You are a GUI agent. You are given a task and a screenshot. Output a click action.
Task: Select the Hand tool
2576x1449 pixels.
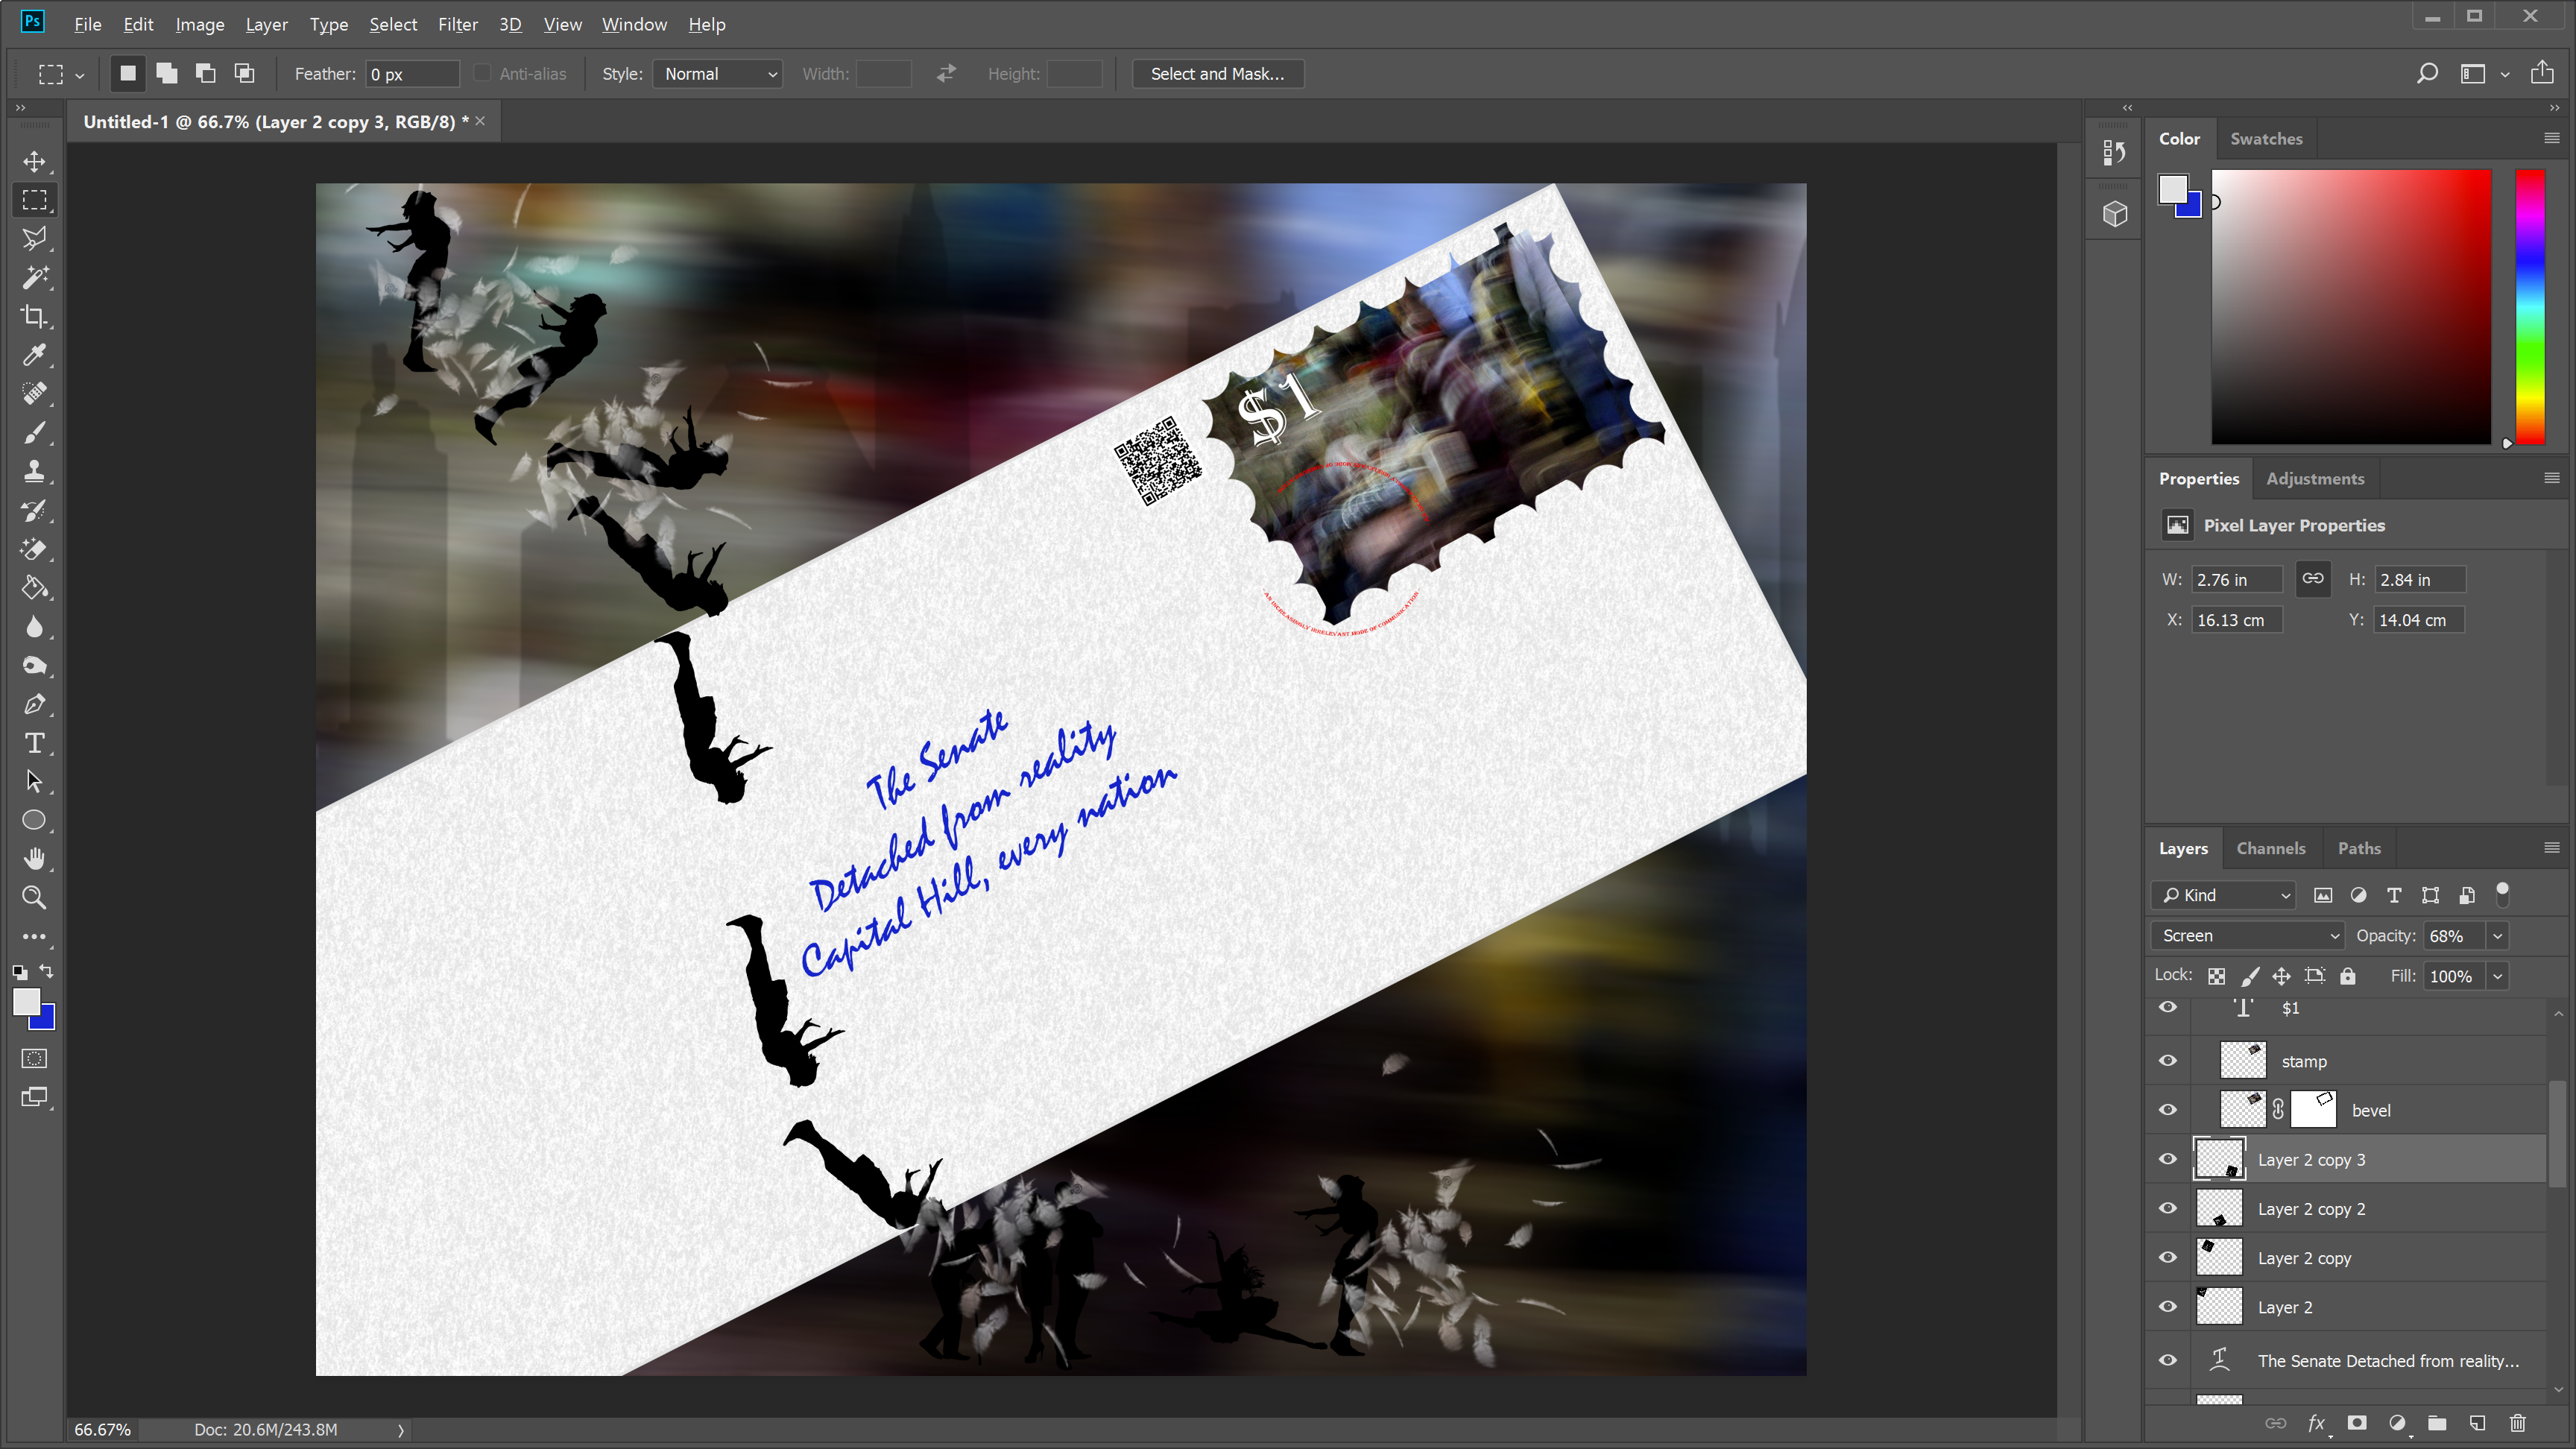34,859
